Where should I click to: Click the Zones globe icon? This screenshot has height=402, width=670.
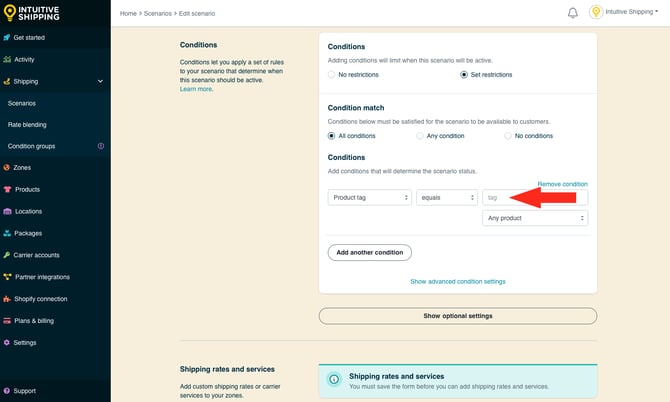tap(7, 168)
